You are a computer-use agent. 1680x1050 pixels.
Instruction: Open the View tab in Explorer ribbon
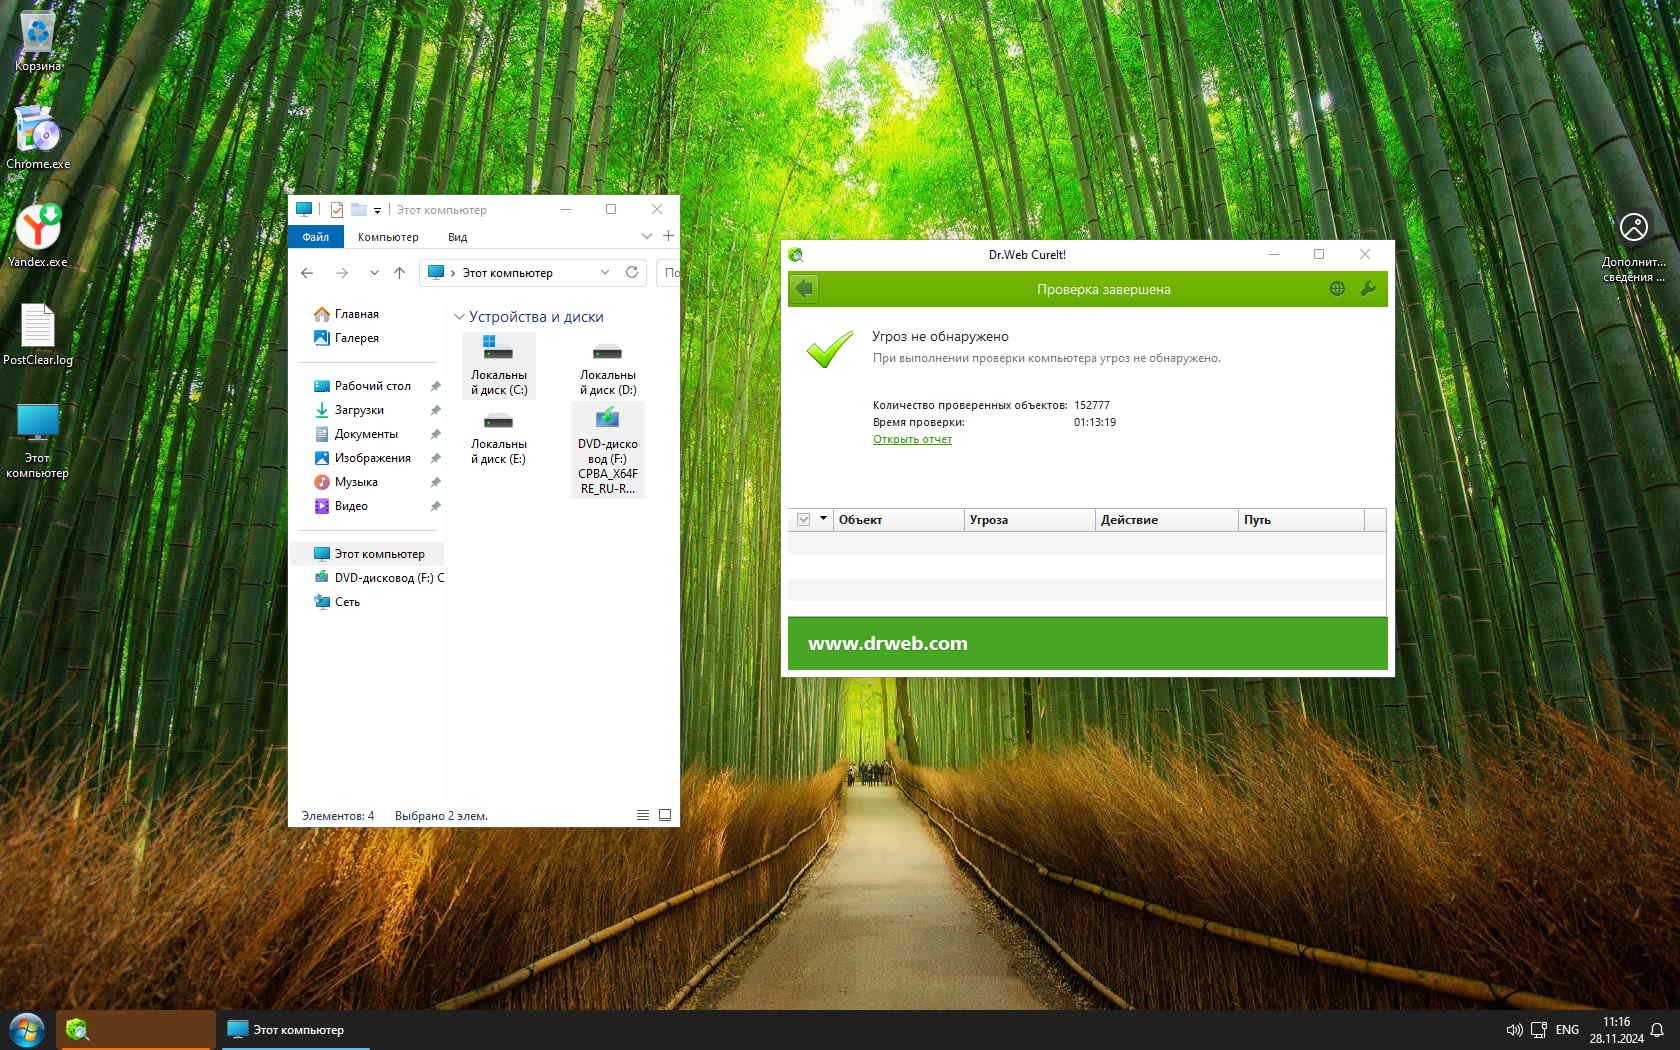(457, 237)
